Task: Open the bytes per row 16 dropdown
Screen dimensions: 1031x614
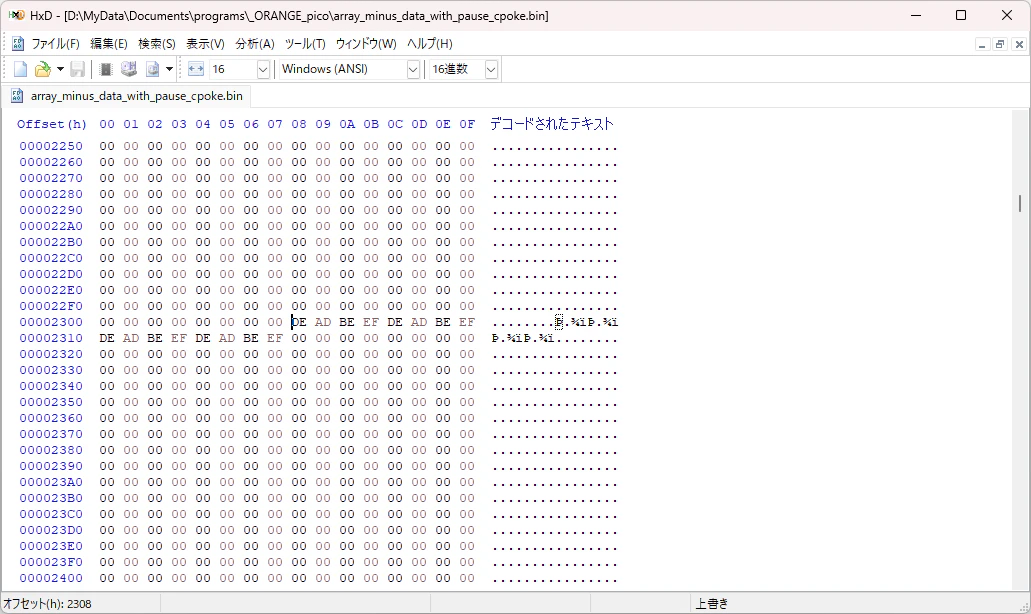Action: [263, 69]
